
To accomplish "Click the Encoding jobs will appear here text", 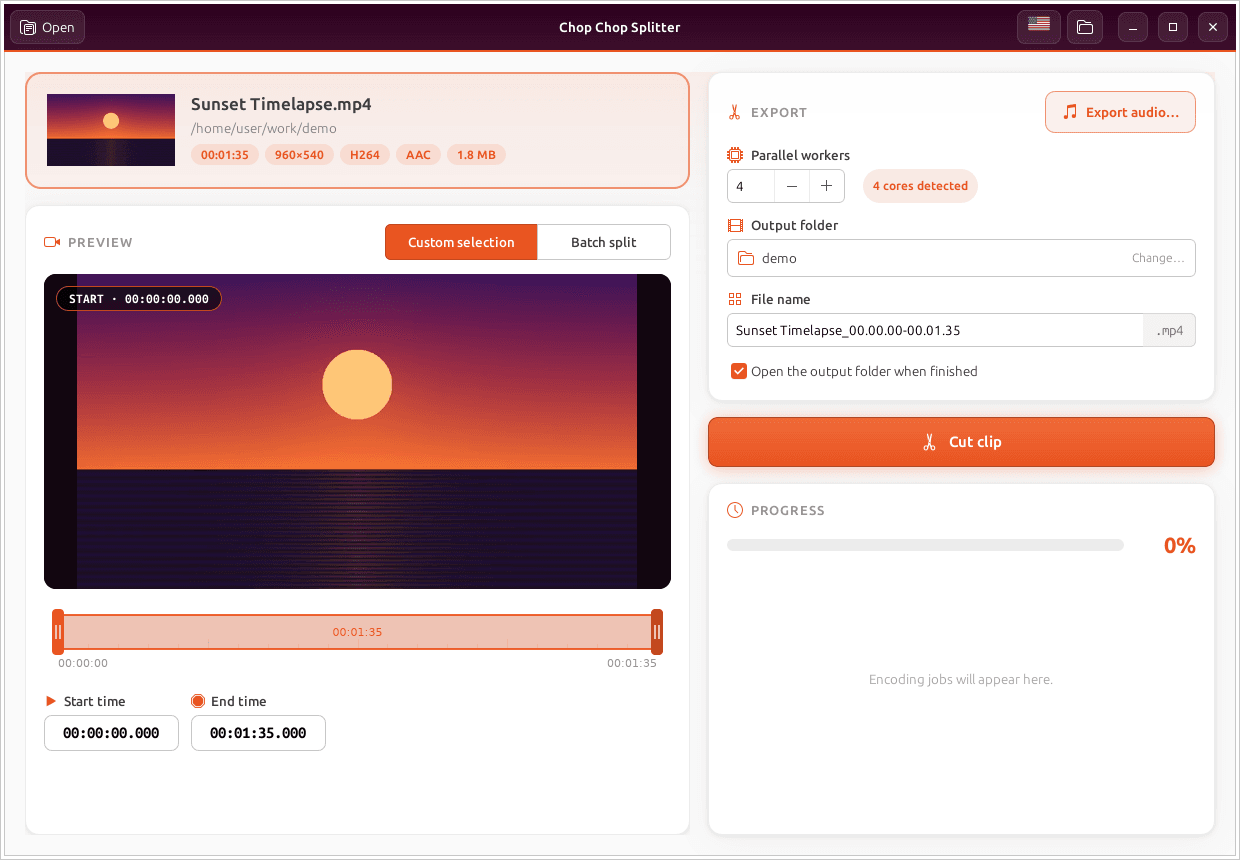I will click(961, 679).
